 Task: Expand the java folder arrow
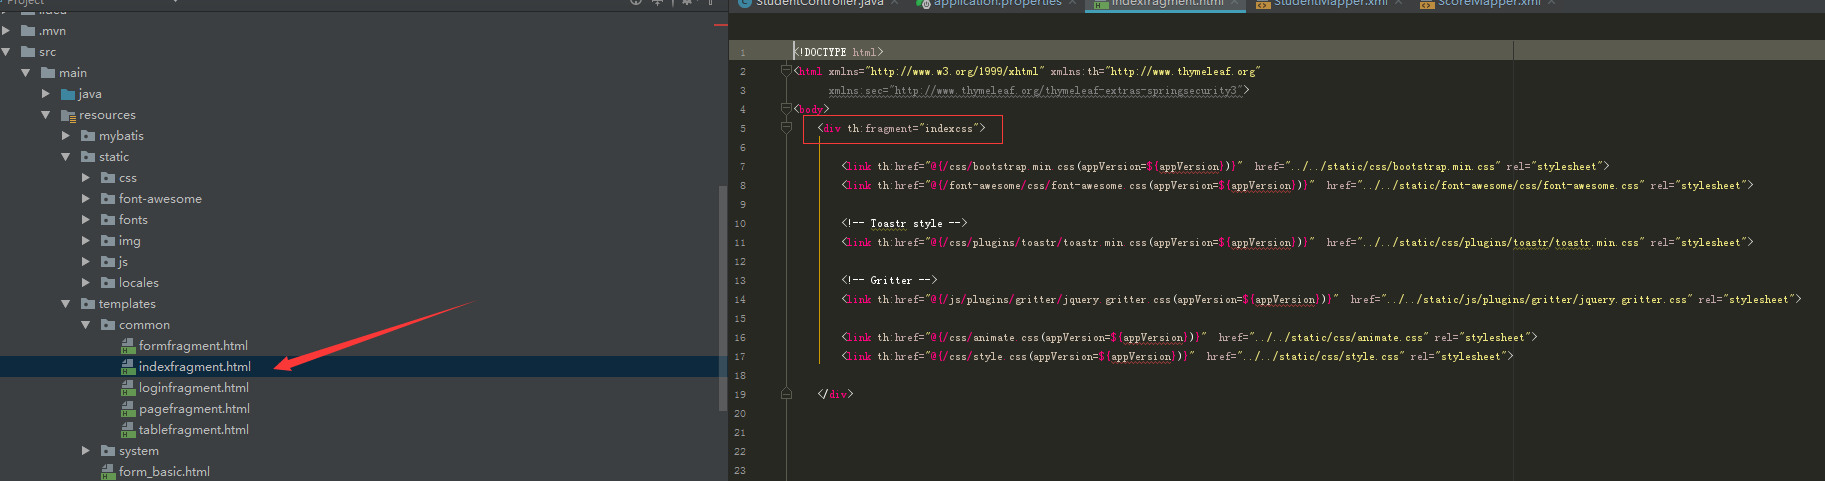point(46,94)
